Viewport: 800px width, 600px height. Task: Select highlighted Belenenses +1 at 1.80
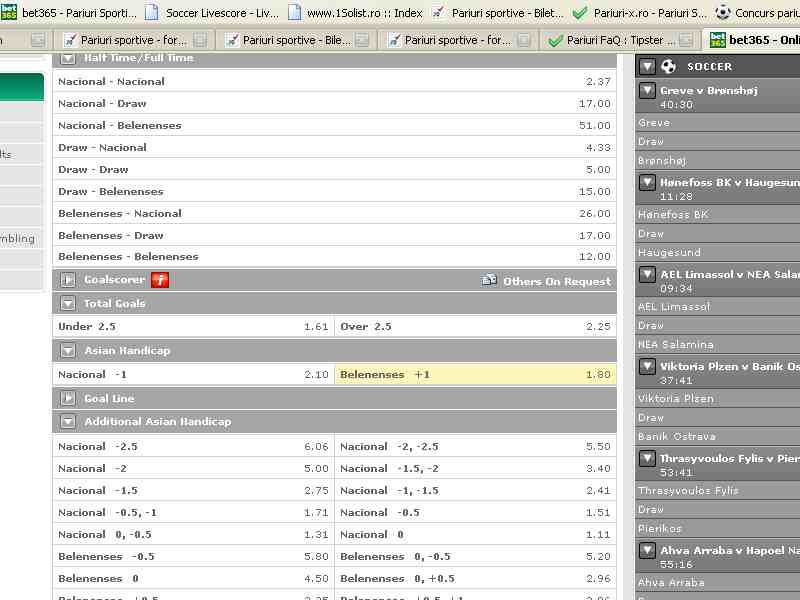476,374
